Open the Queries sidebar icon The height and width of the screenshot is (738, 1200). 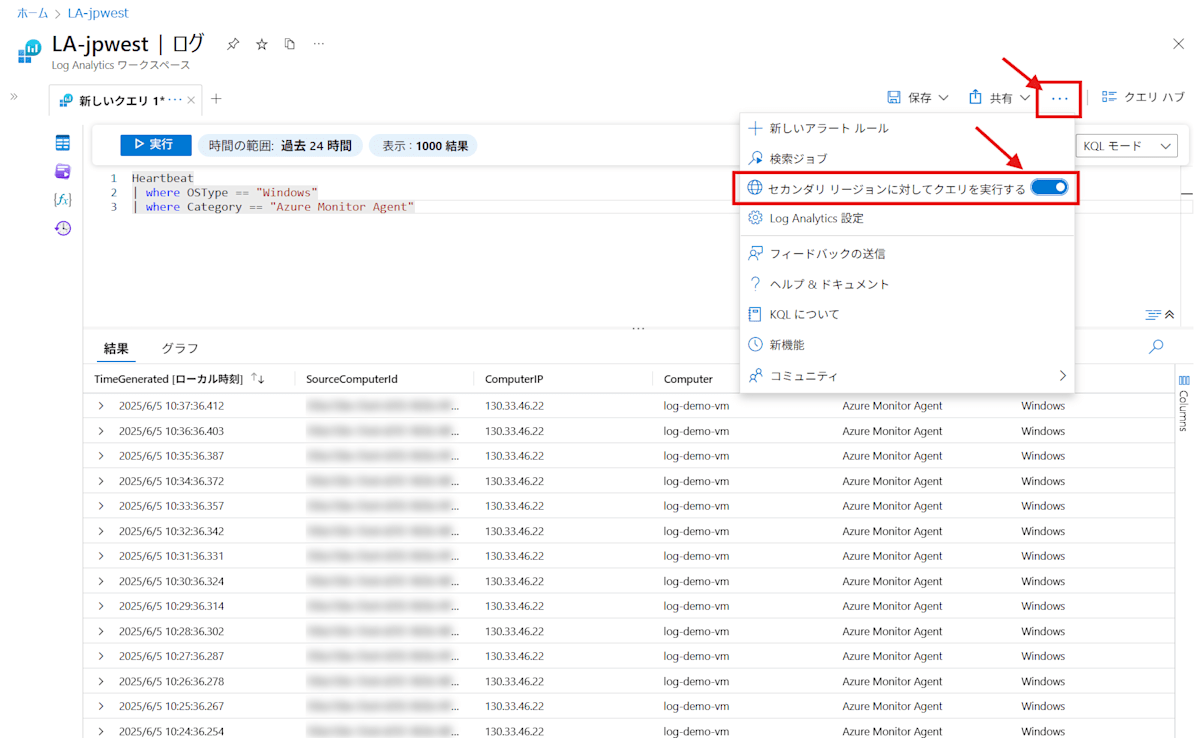62,172
